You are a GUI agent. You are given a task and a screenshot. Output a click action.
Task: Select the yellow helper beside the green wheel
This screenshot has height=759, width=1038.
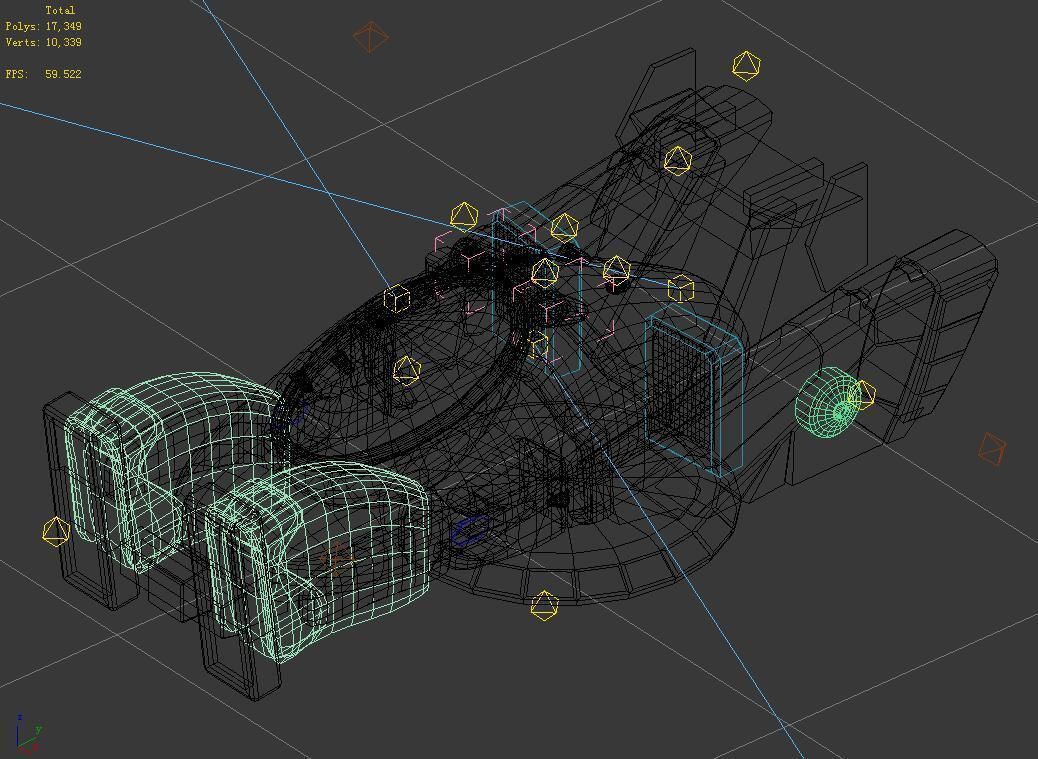863,394
